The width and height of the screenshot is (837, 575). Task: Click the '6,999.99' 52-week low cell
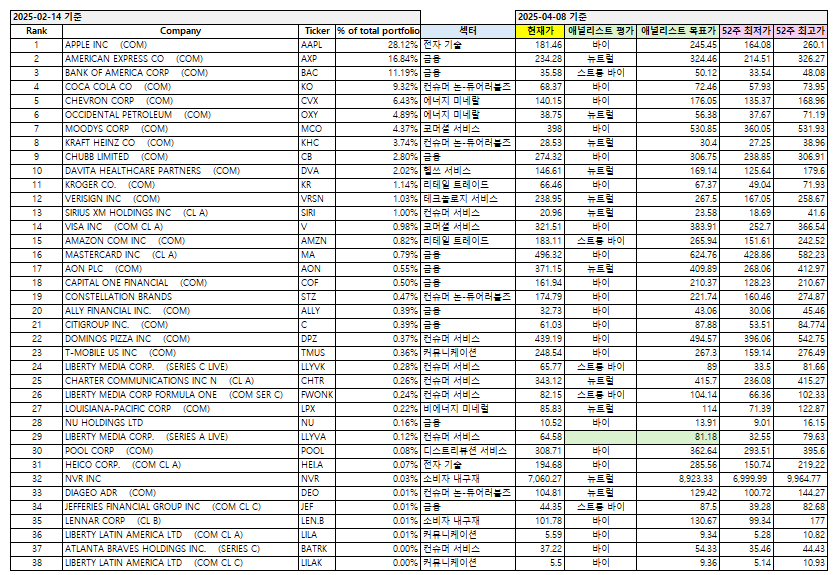click(x=746, y=478)
